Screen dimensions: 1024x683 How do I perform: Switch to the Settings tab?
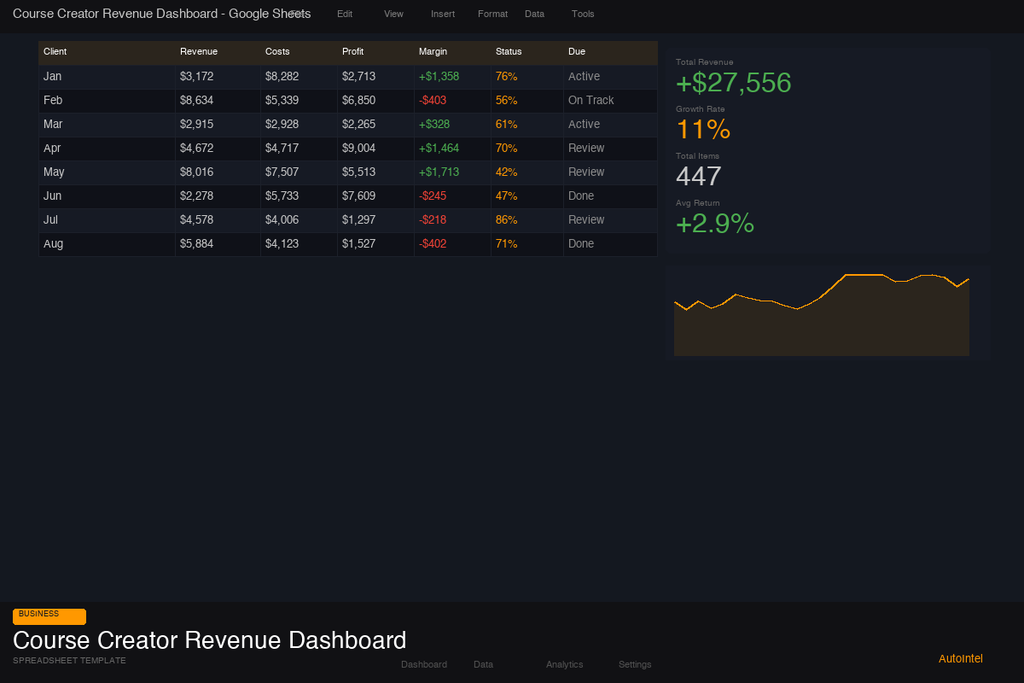point(635,664)
